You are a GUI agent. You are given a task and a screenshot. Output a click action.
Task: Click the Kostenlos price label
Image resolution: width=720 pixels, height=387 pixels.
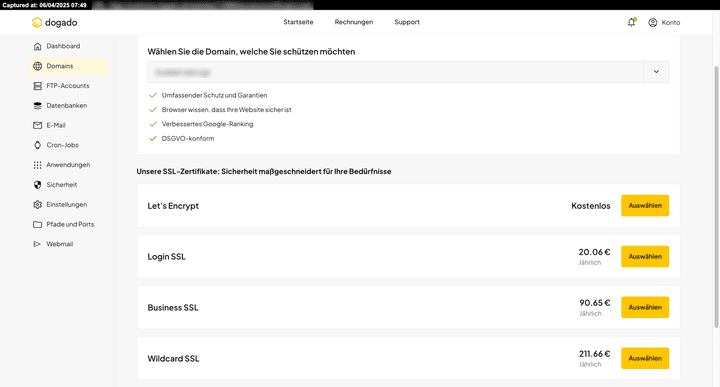click(x=591, y=206)
